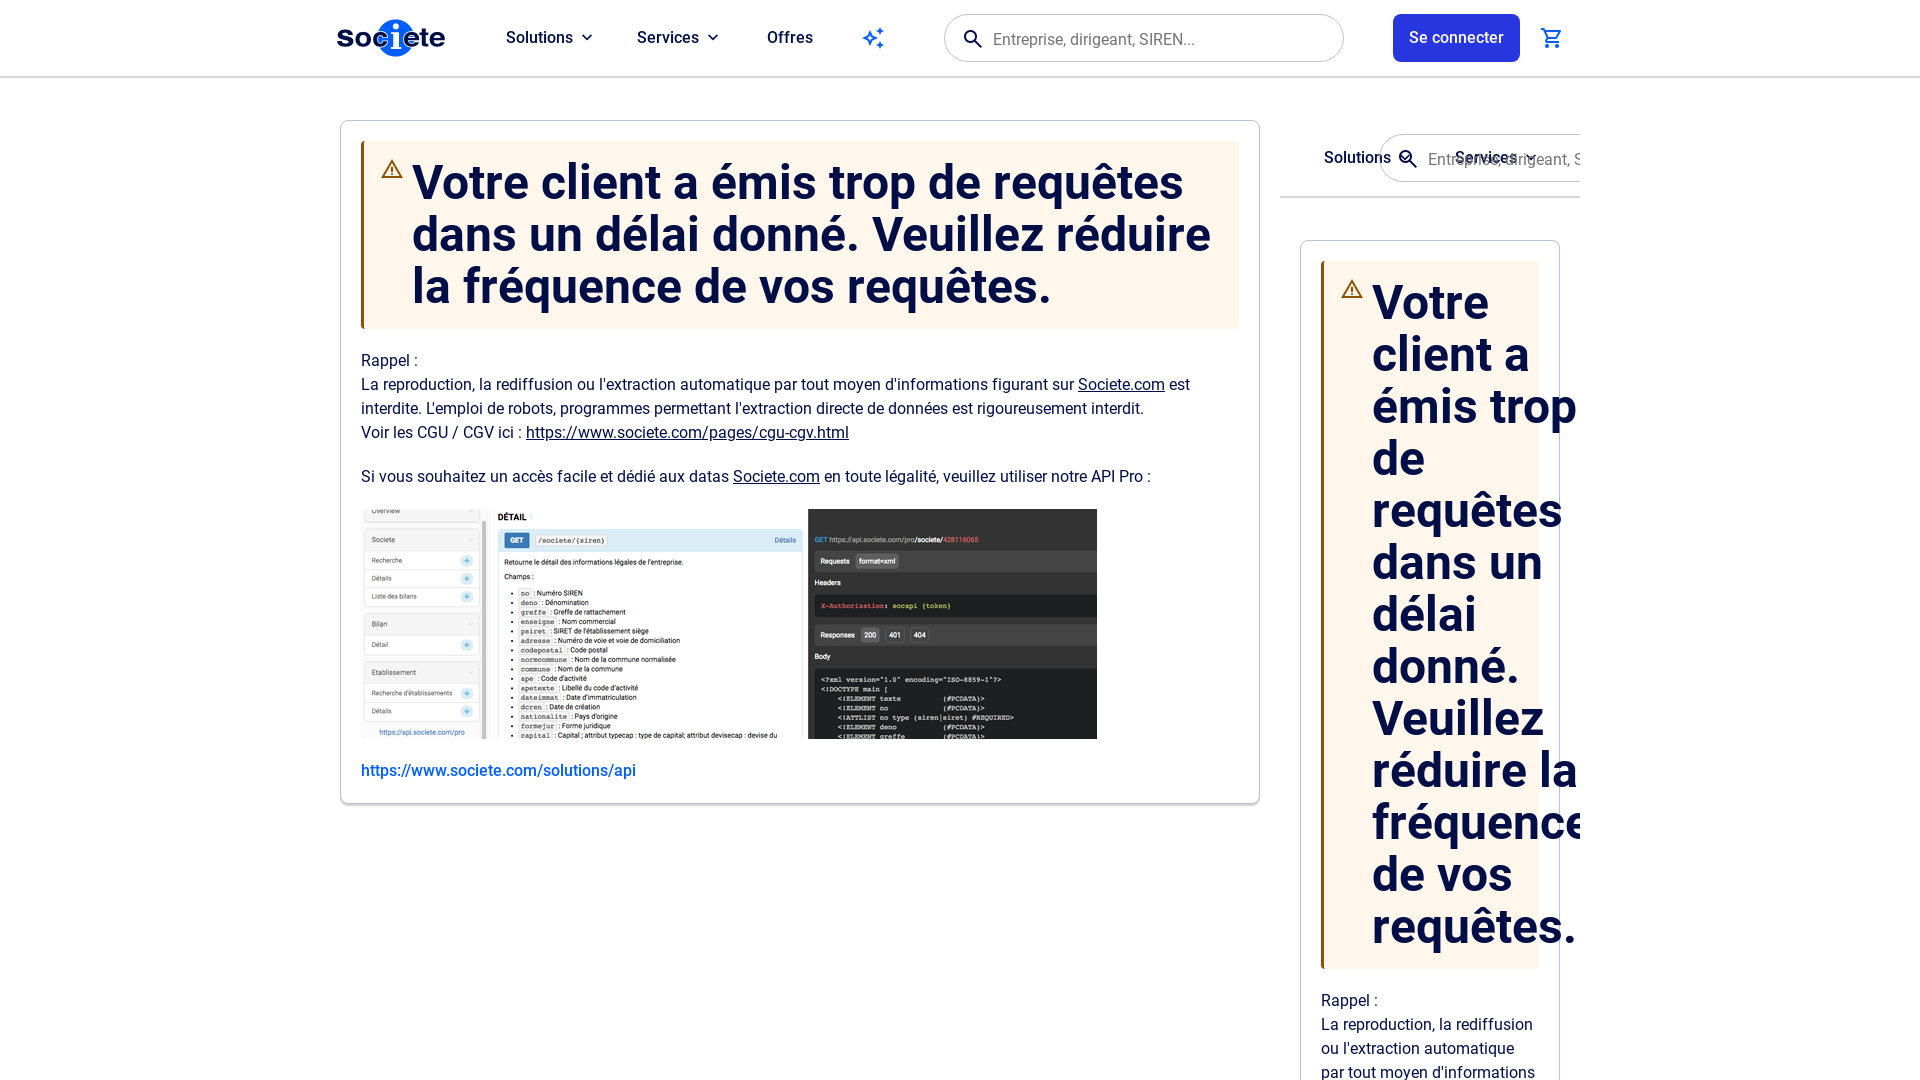This screenshot has height=1080, width=1920.
Task: Click the Societe logo in the header
Action: (391, 38)
